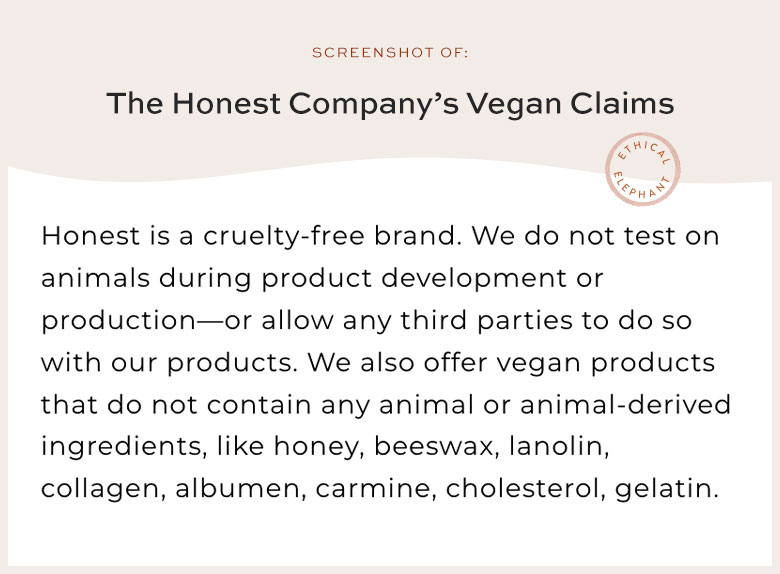Click the word 'lanolin' in the ingredient list
This screenshot has width=780, height=574.
pyautogui.click(x=559, y=446)
